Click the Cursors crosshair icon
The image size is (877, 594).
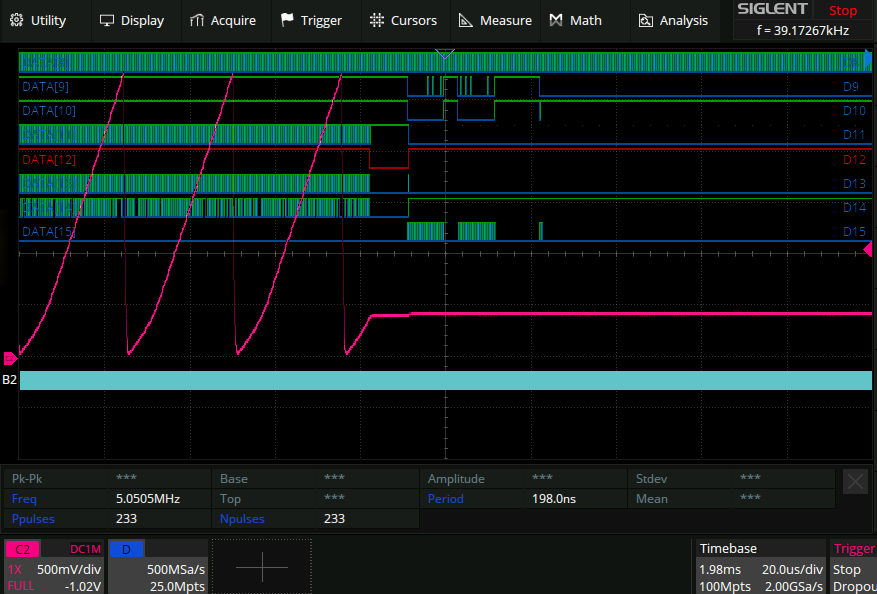[376, 20]
